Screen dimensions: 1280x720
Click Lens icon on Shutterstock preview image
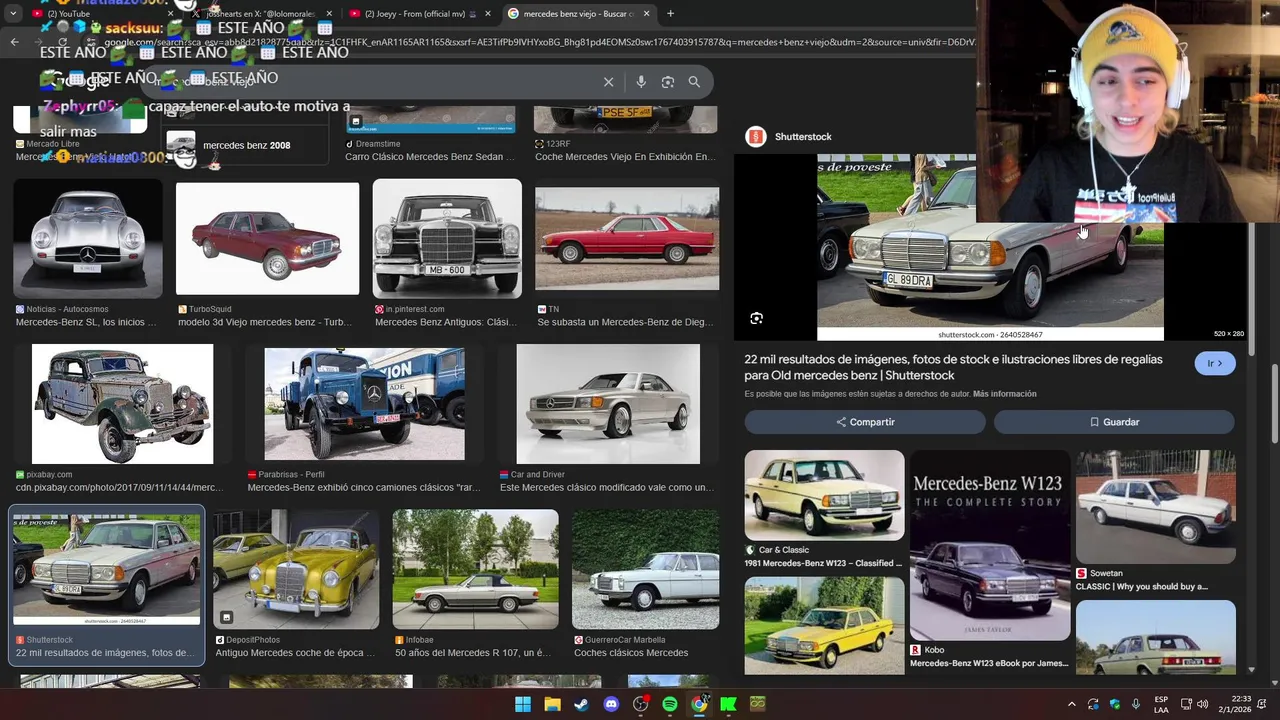756,318
